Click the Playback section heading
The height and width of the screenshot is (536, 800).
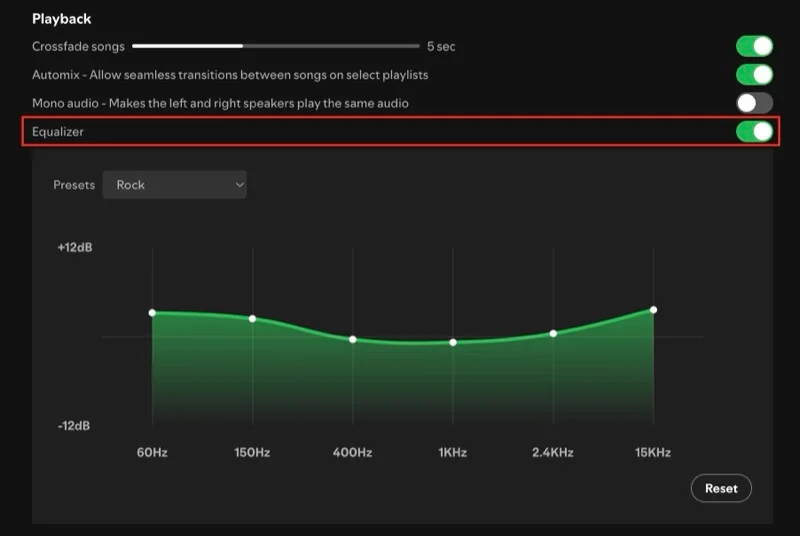[62, 19]
